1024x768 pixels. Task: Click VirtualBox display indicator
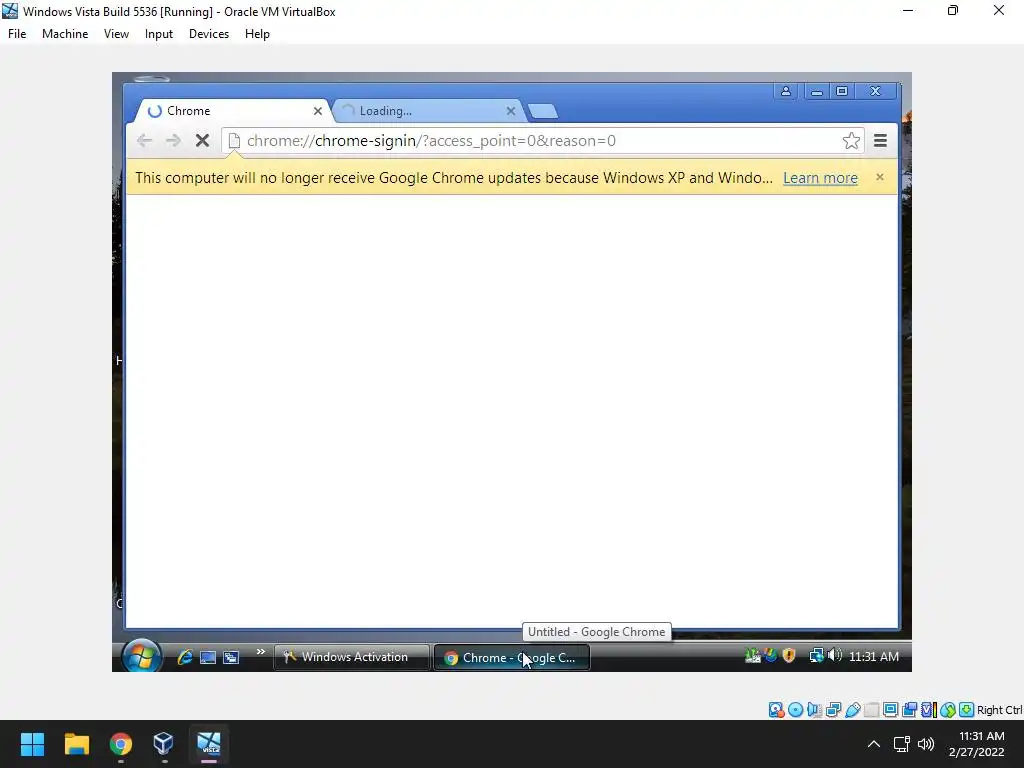(x=890, y=710)
